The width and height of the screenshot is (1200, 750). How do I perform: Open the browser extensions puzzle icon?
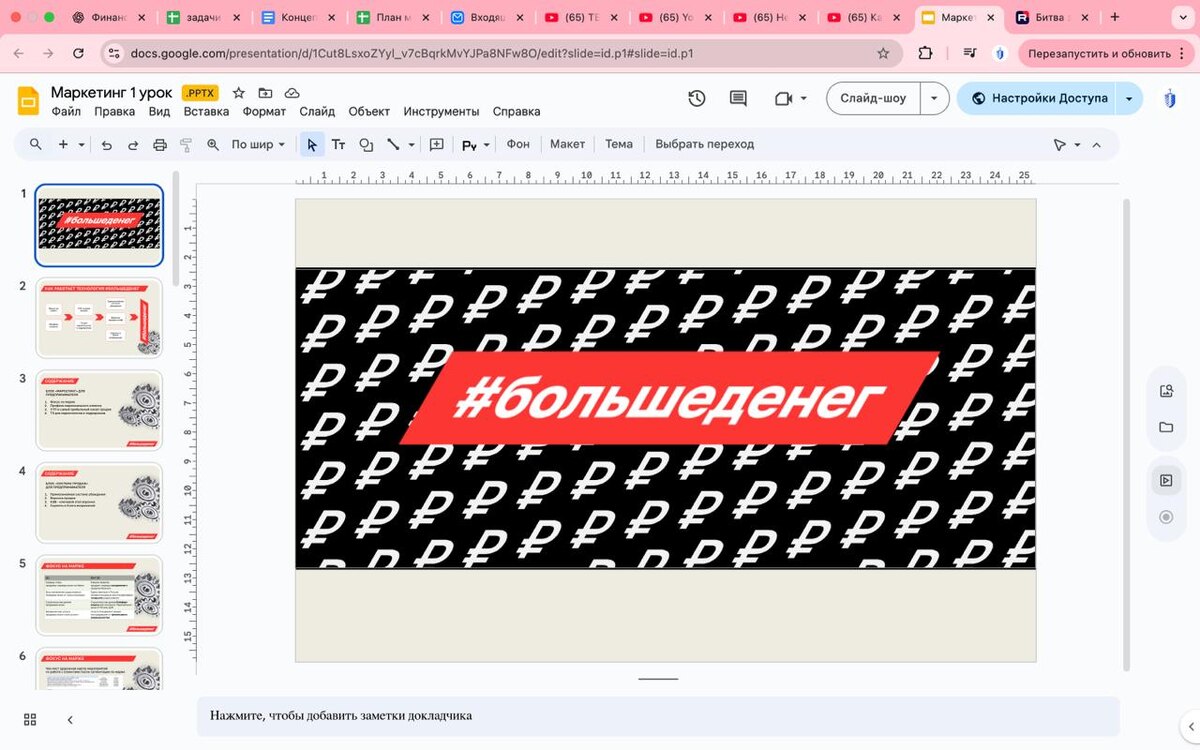(925, 54)
